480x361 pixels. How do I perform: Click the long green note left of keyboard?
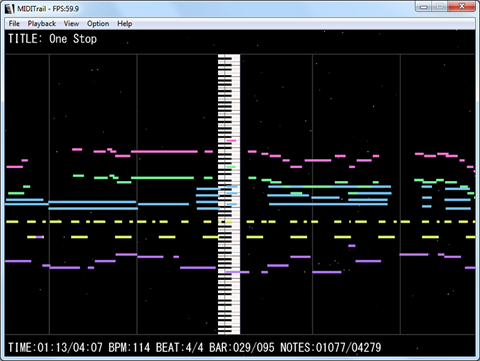[x=162, y=178]
